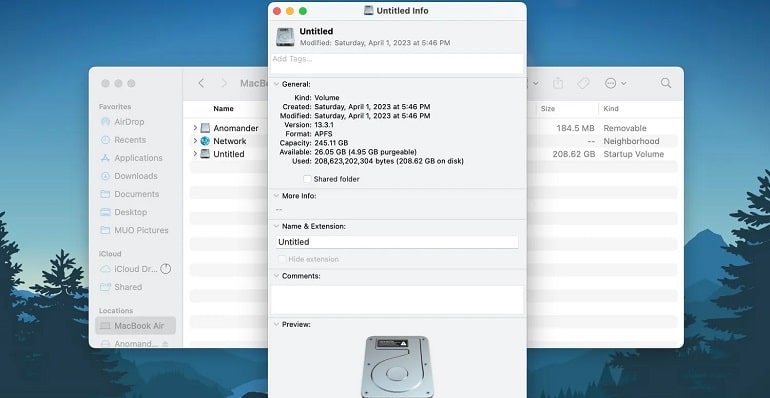Screen dimensions: 770x398
Task: Collapse the General section
Action: tap(276, 85)
